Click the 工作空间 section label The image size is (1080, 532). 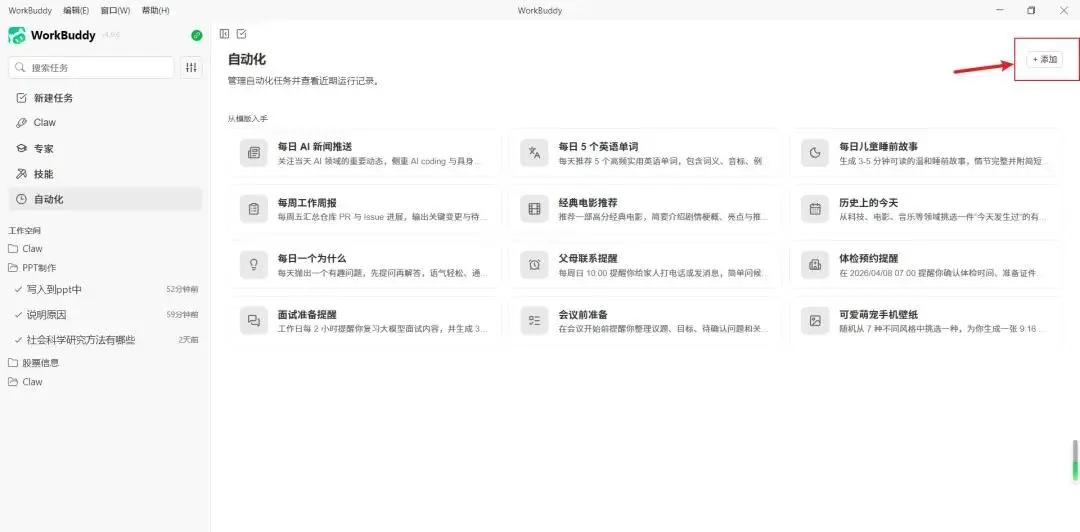[25, 230]
